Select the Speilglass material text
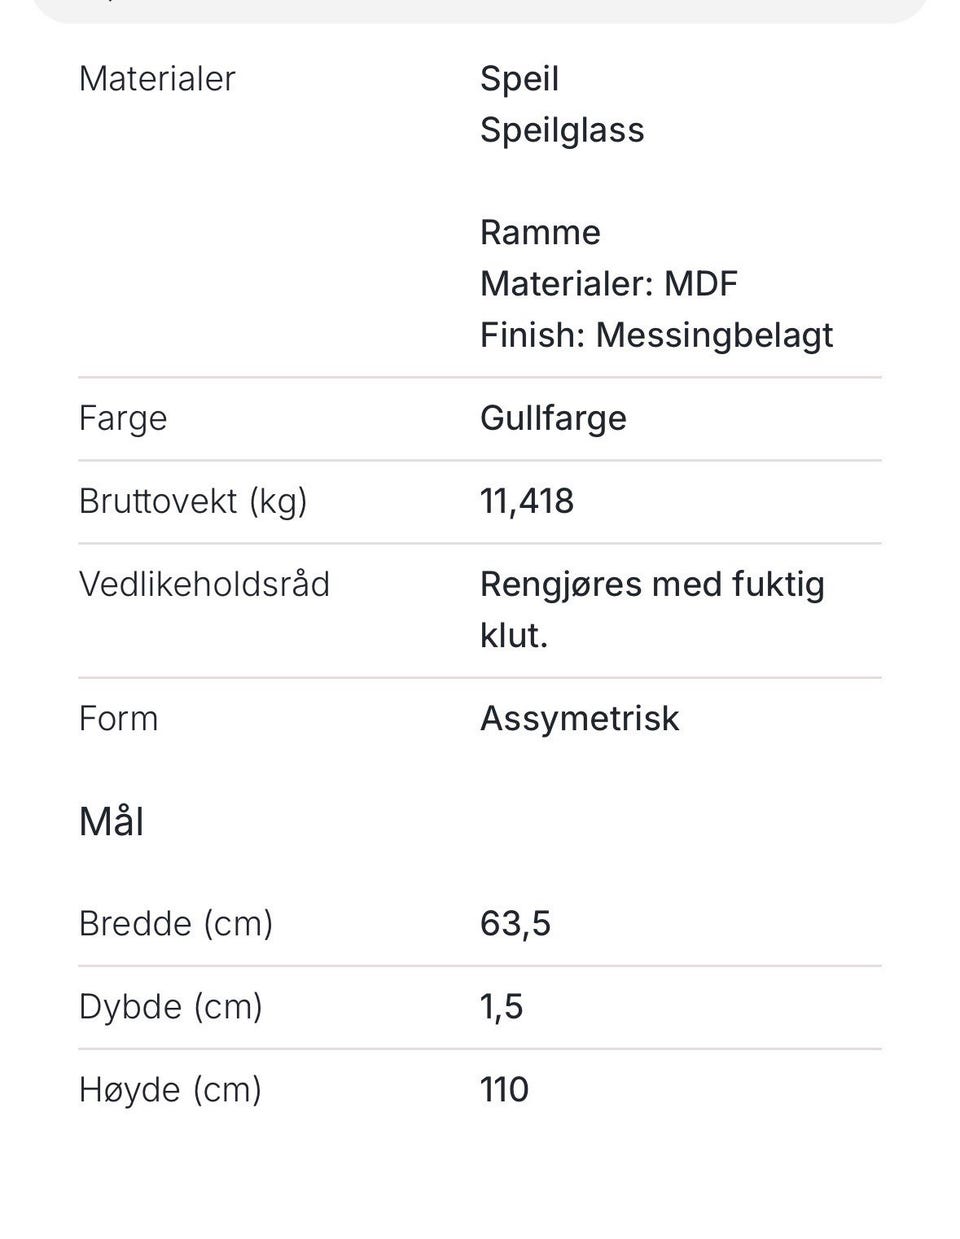The height and width of the screenshot is (1239, 960). coord(562,130)
